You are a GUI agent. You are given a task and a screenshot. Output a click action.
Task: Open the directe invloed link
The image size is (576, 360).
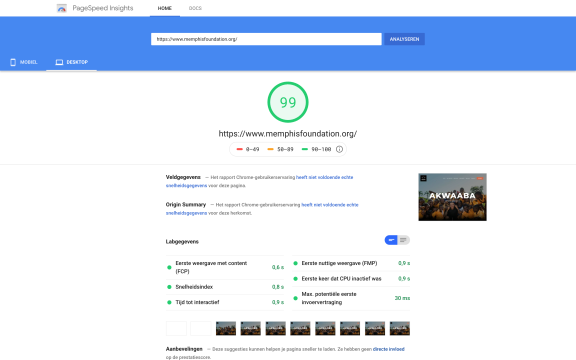coord(389,349)
